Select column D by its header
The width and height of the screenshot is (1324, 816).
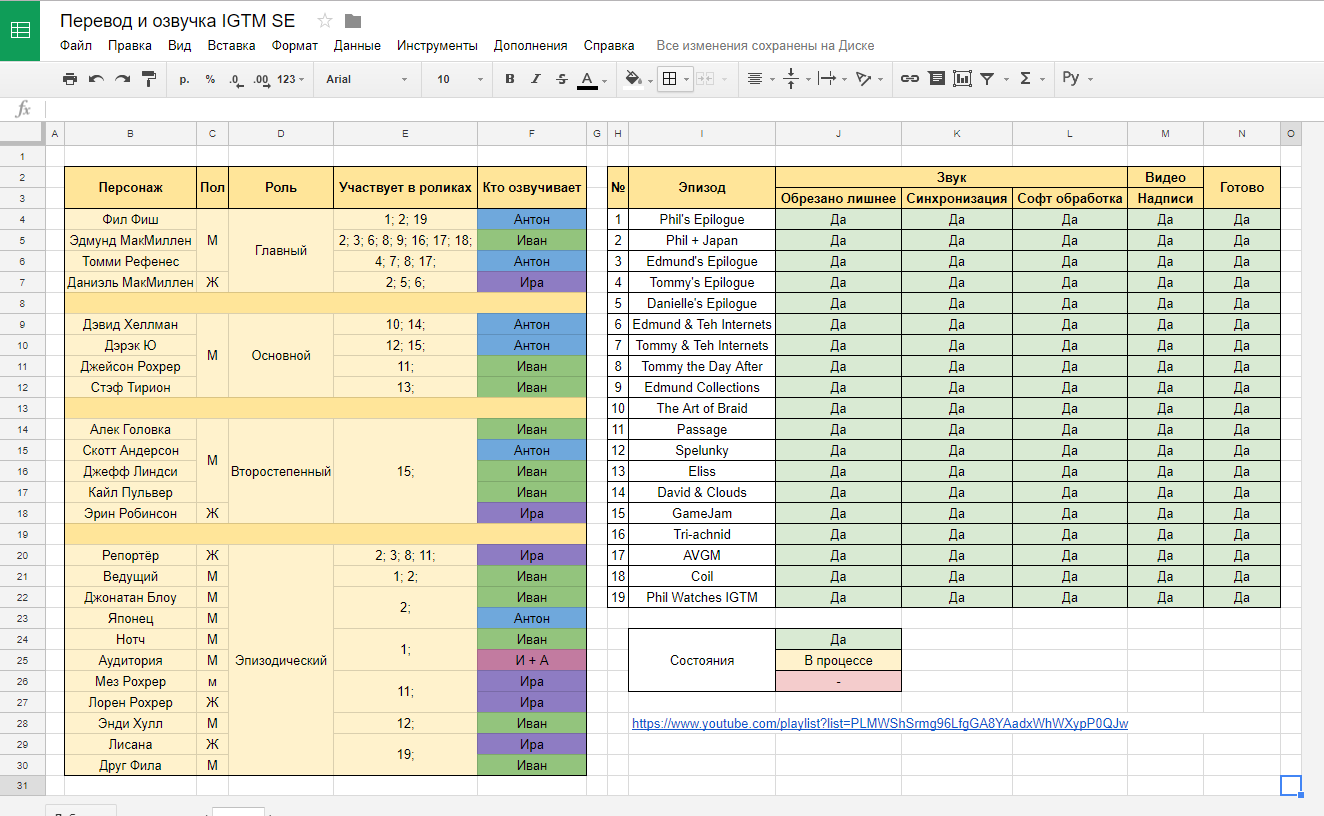[x=280, y=134]
